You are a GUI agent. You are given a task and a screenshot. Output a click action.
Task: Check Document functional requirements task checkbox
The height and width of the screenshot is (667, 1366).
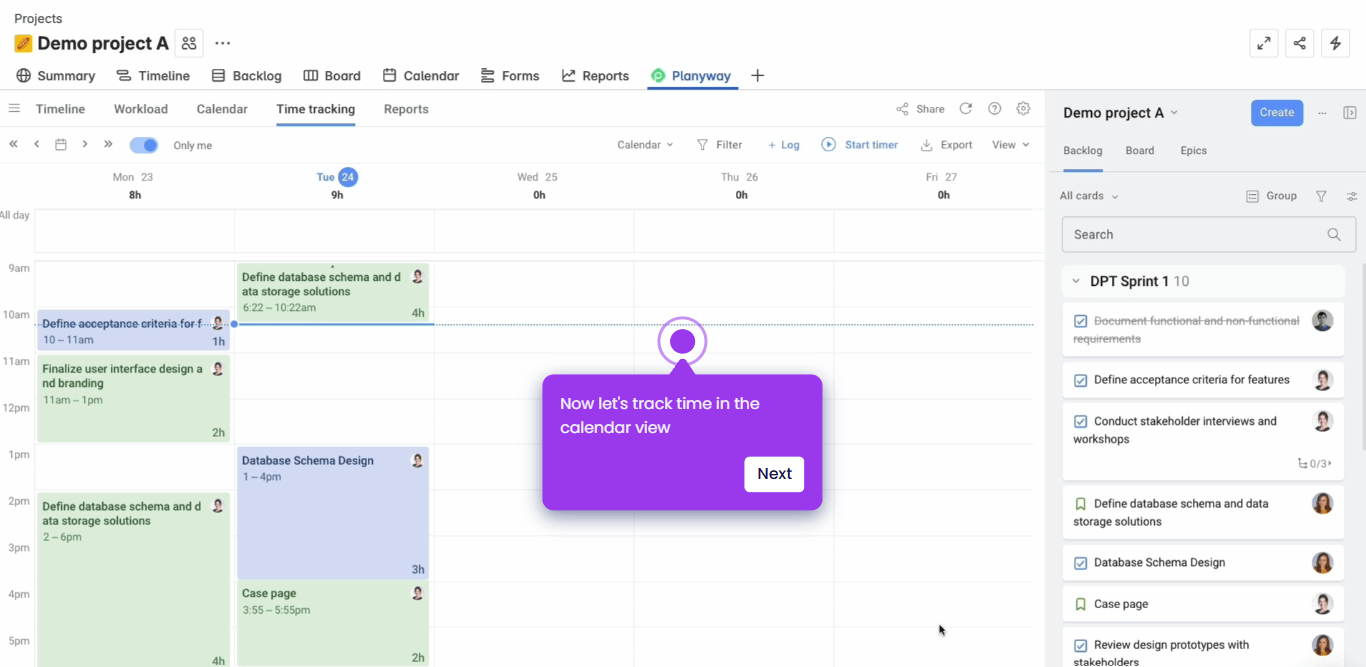[1080, 321]
